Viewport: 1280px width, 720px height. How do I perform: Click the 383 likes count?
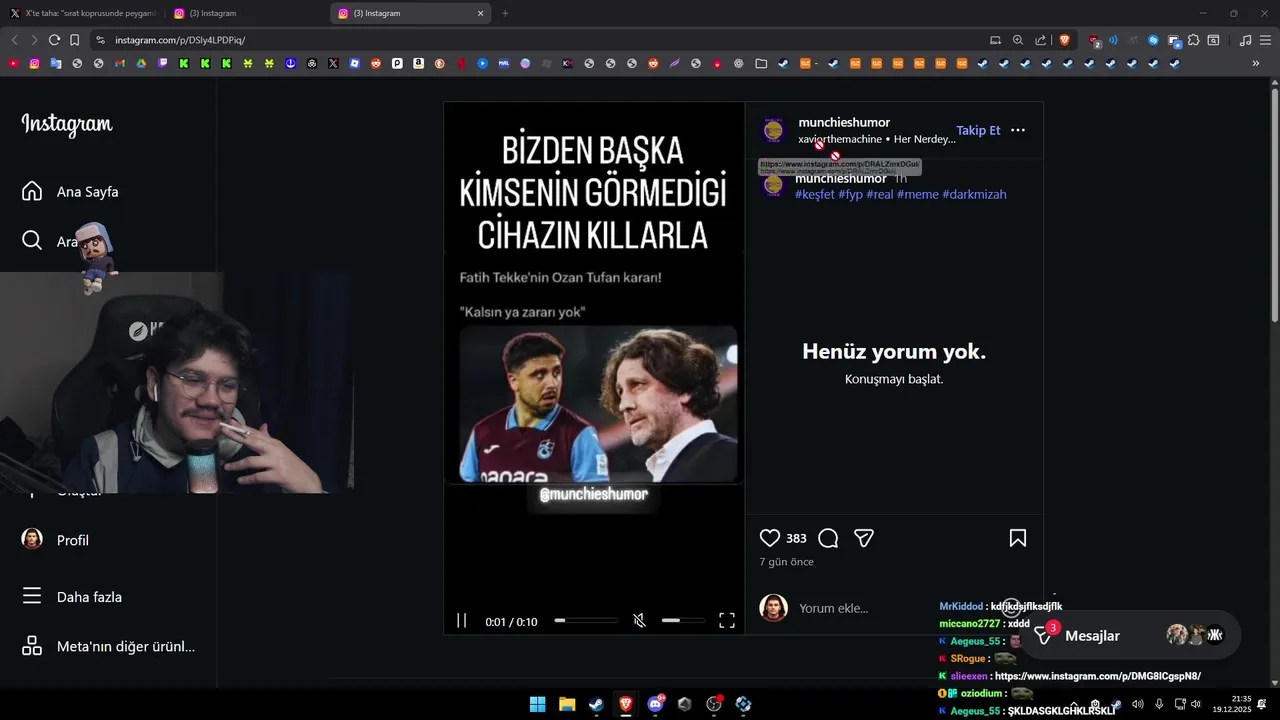796,538
